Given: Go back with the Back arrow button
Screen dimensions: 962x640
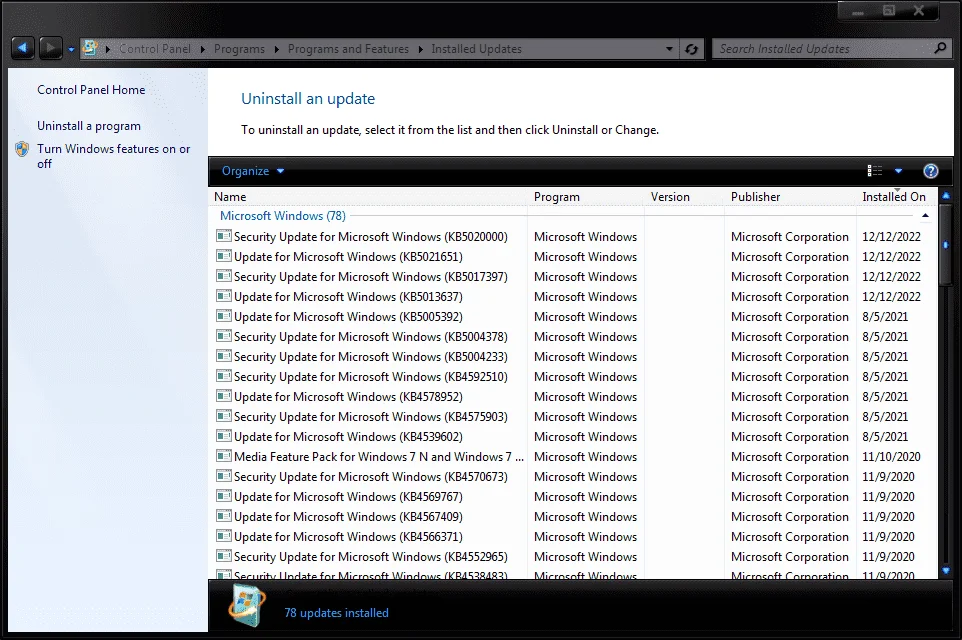Looking at the screenshot, I should point(22,48).
